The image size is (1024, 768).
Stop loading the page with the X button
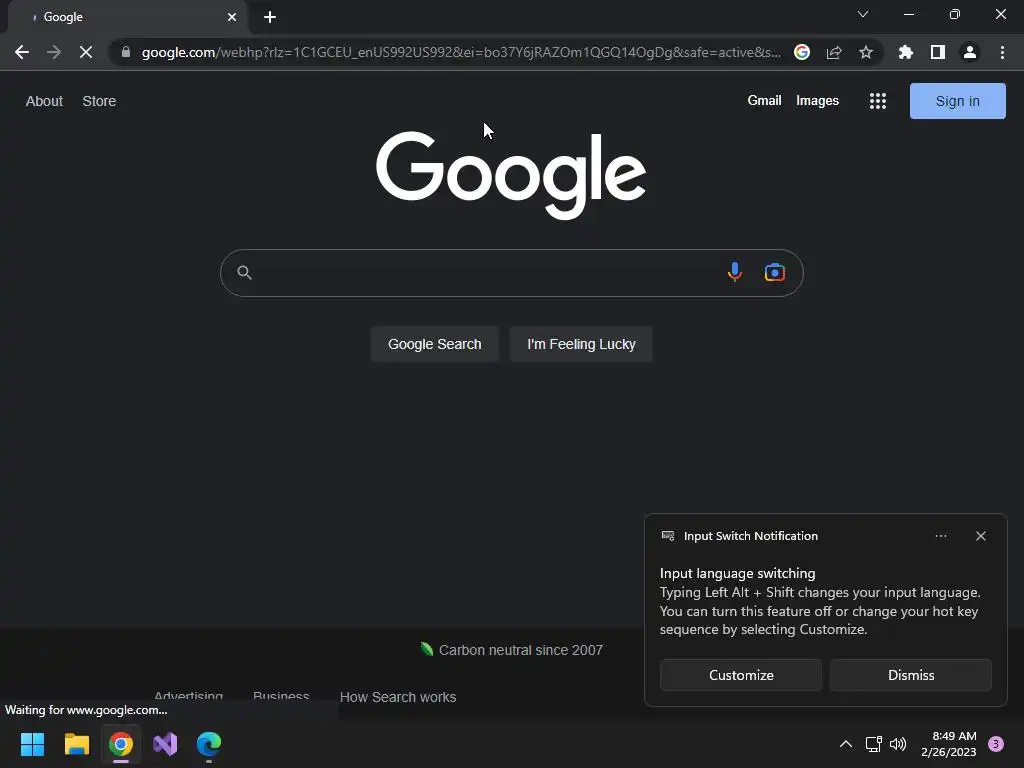[86, 52]
